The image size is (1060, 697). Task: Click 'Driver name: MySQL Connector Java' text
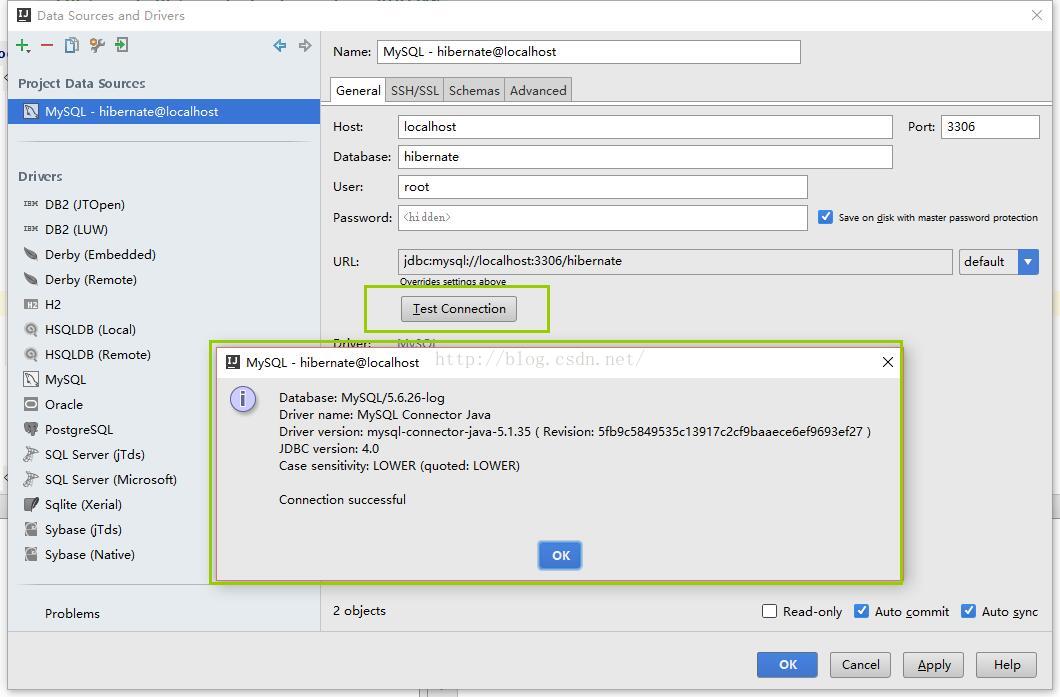pos(385,414)
